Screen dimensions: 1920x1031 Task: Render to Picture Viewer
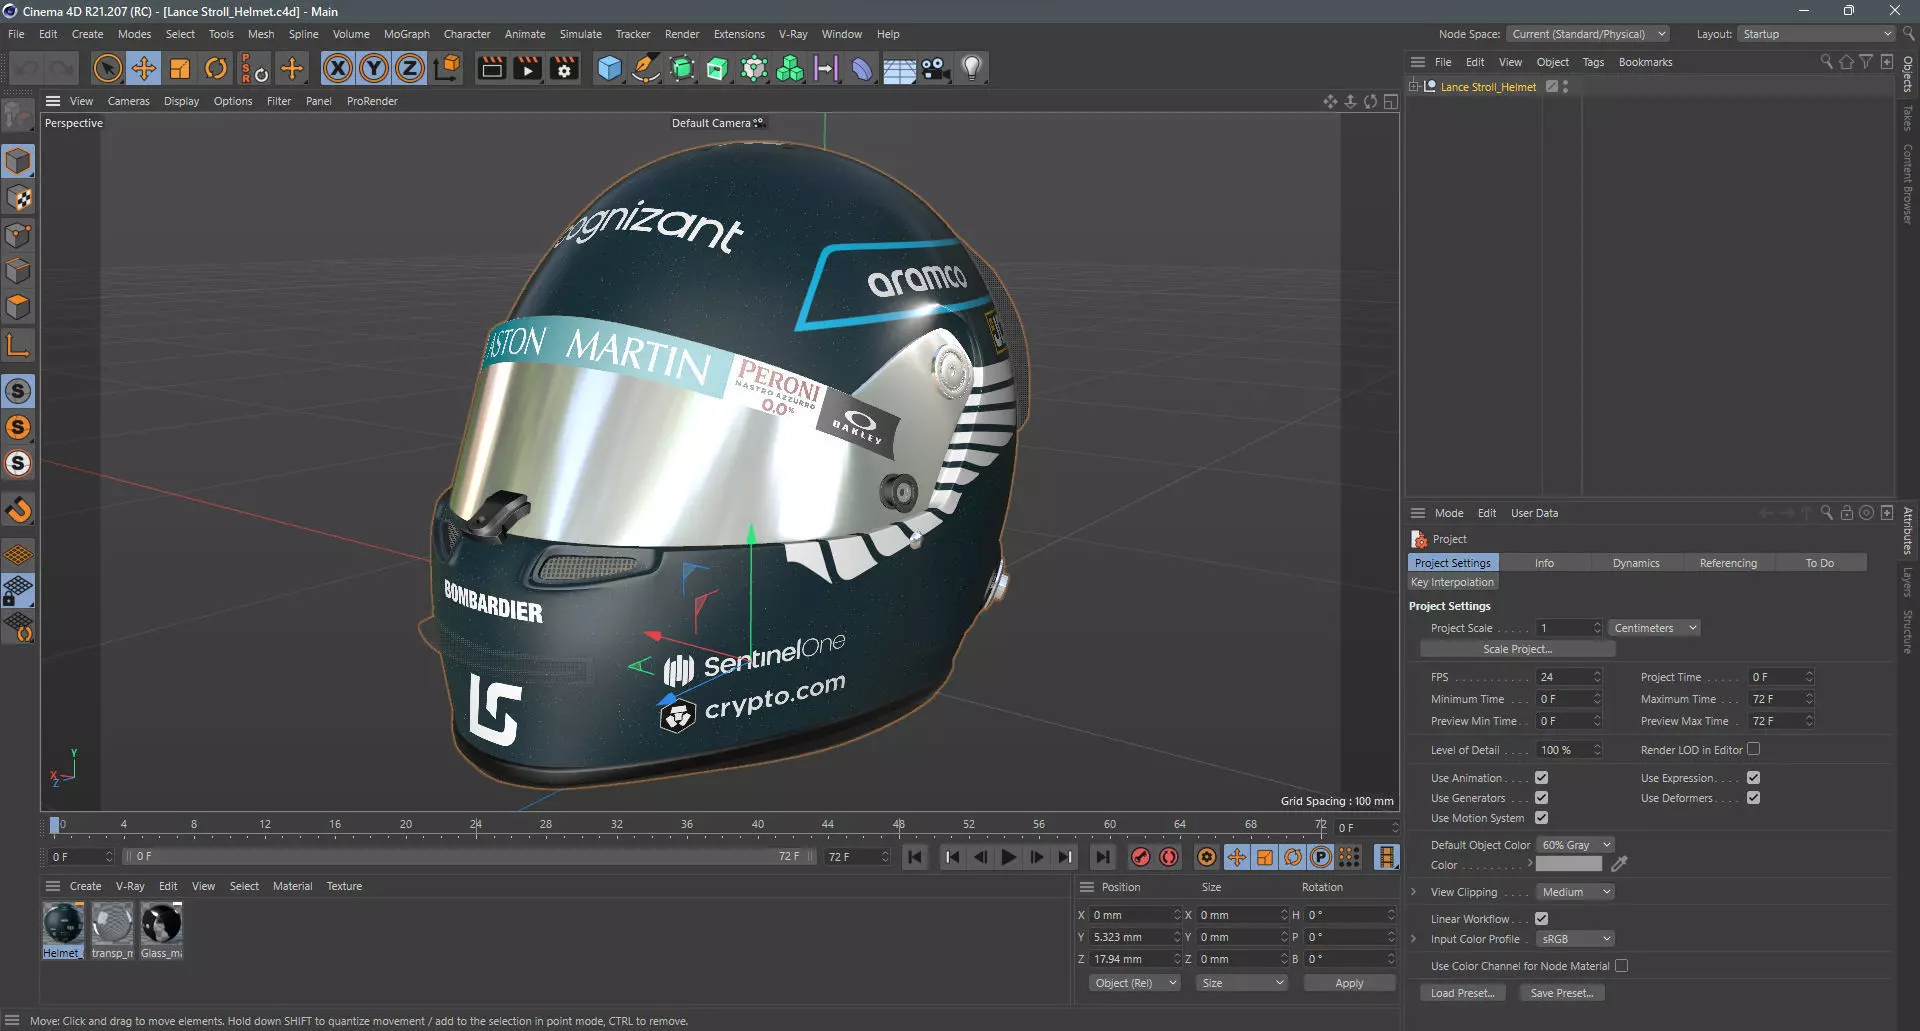click(527, 68)
